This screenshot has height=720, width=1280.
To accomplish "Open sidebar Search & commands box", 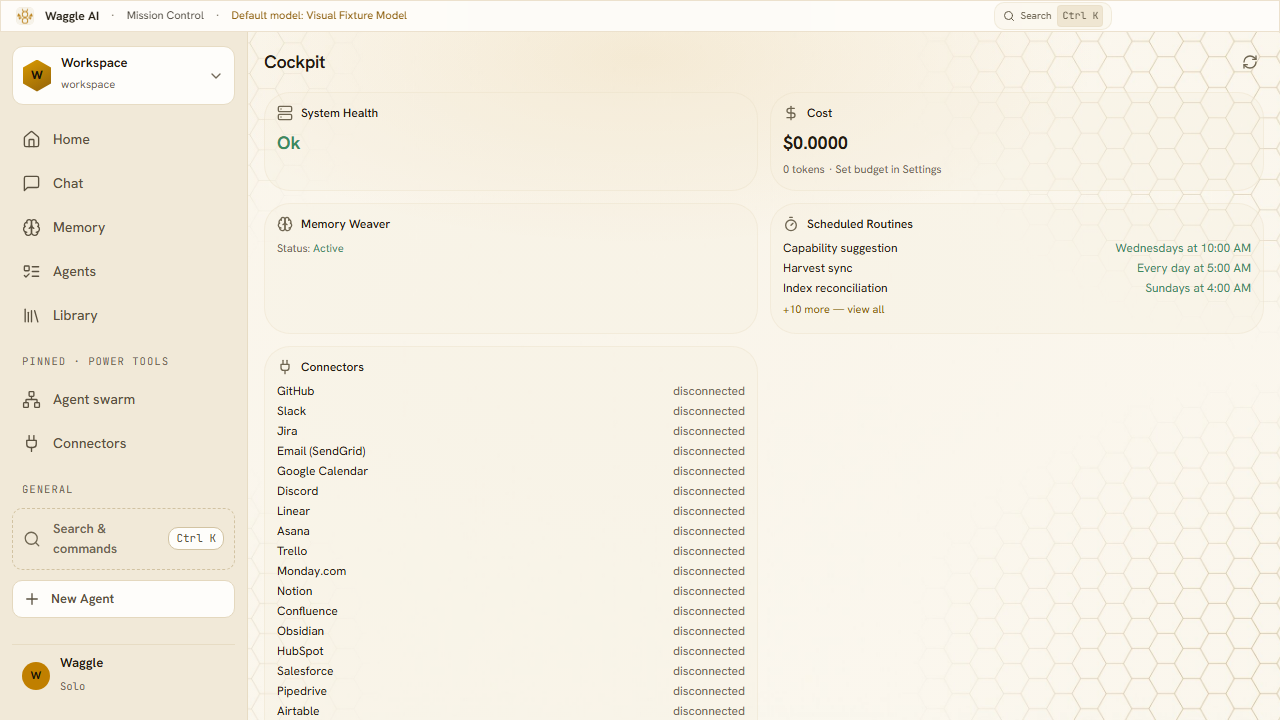I will click(x=124, y=539).
